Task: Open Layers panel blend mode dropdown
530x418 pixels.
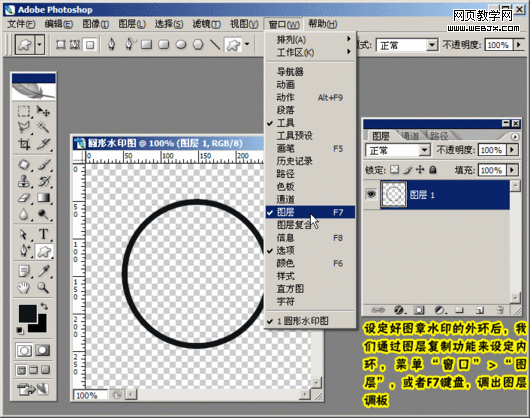Action: point(425,150)
